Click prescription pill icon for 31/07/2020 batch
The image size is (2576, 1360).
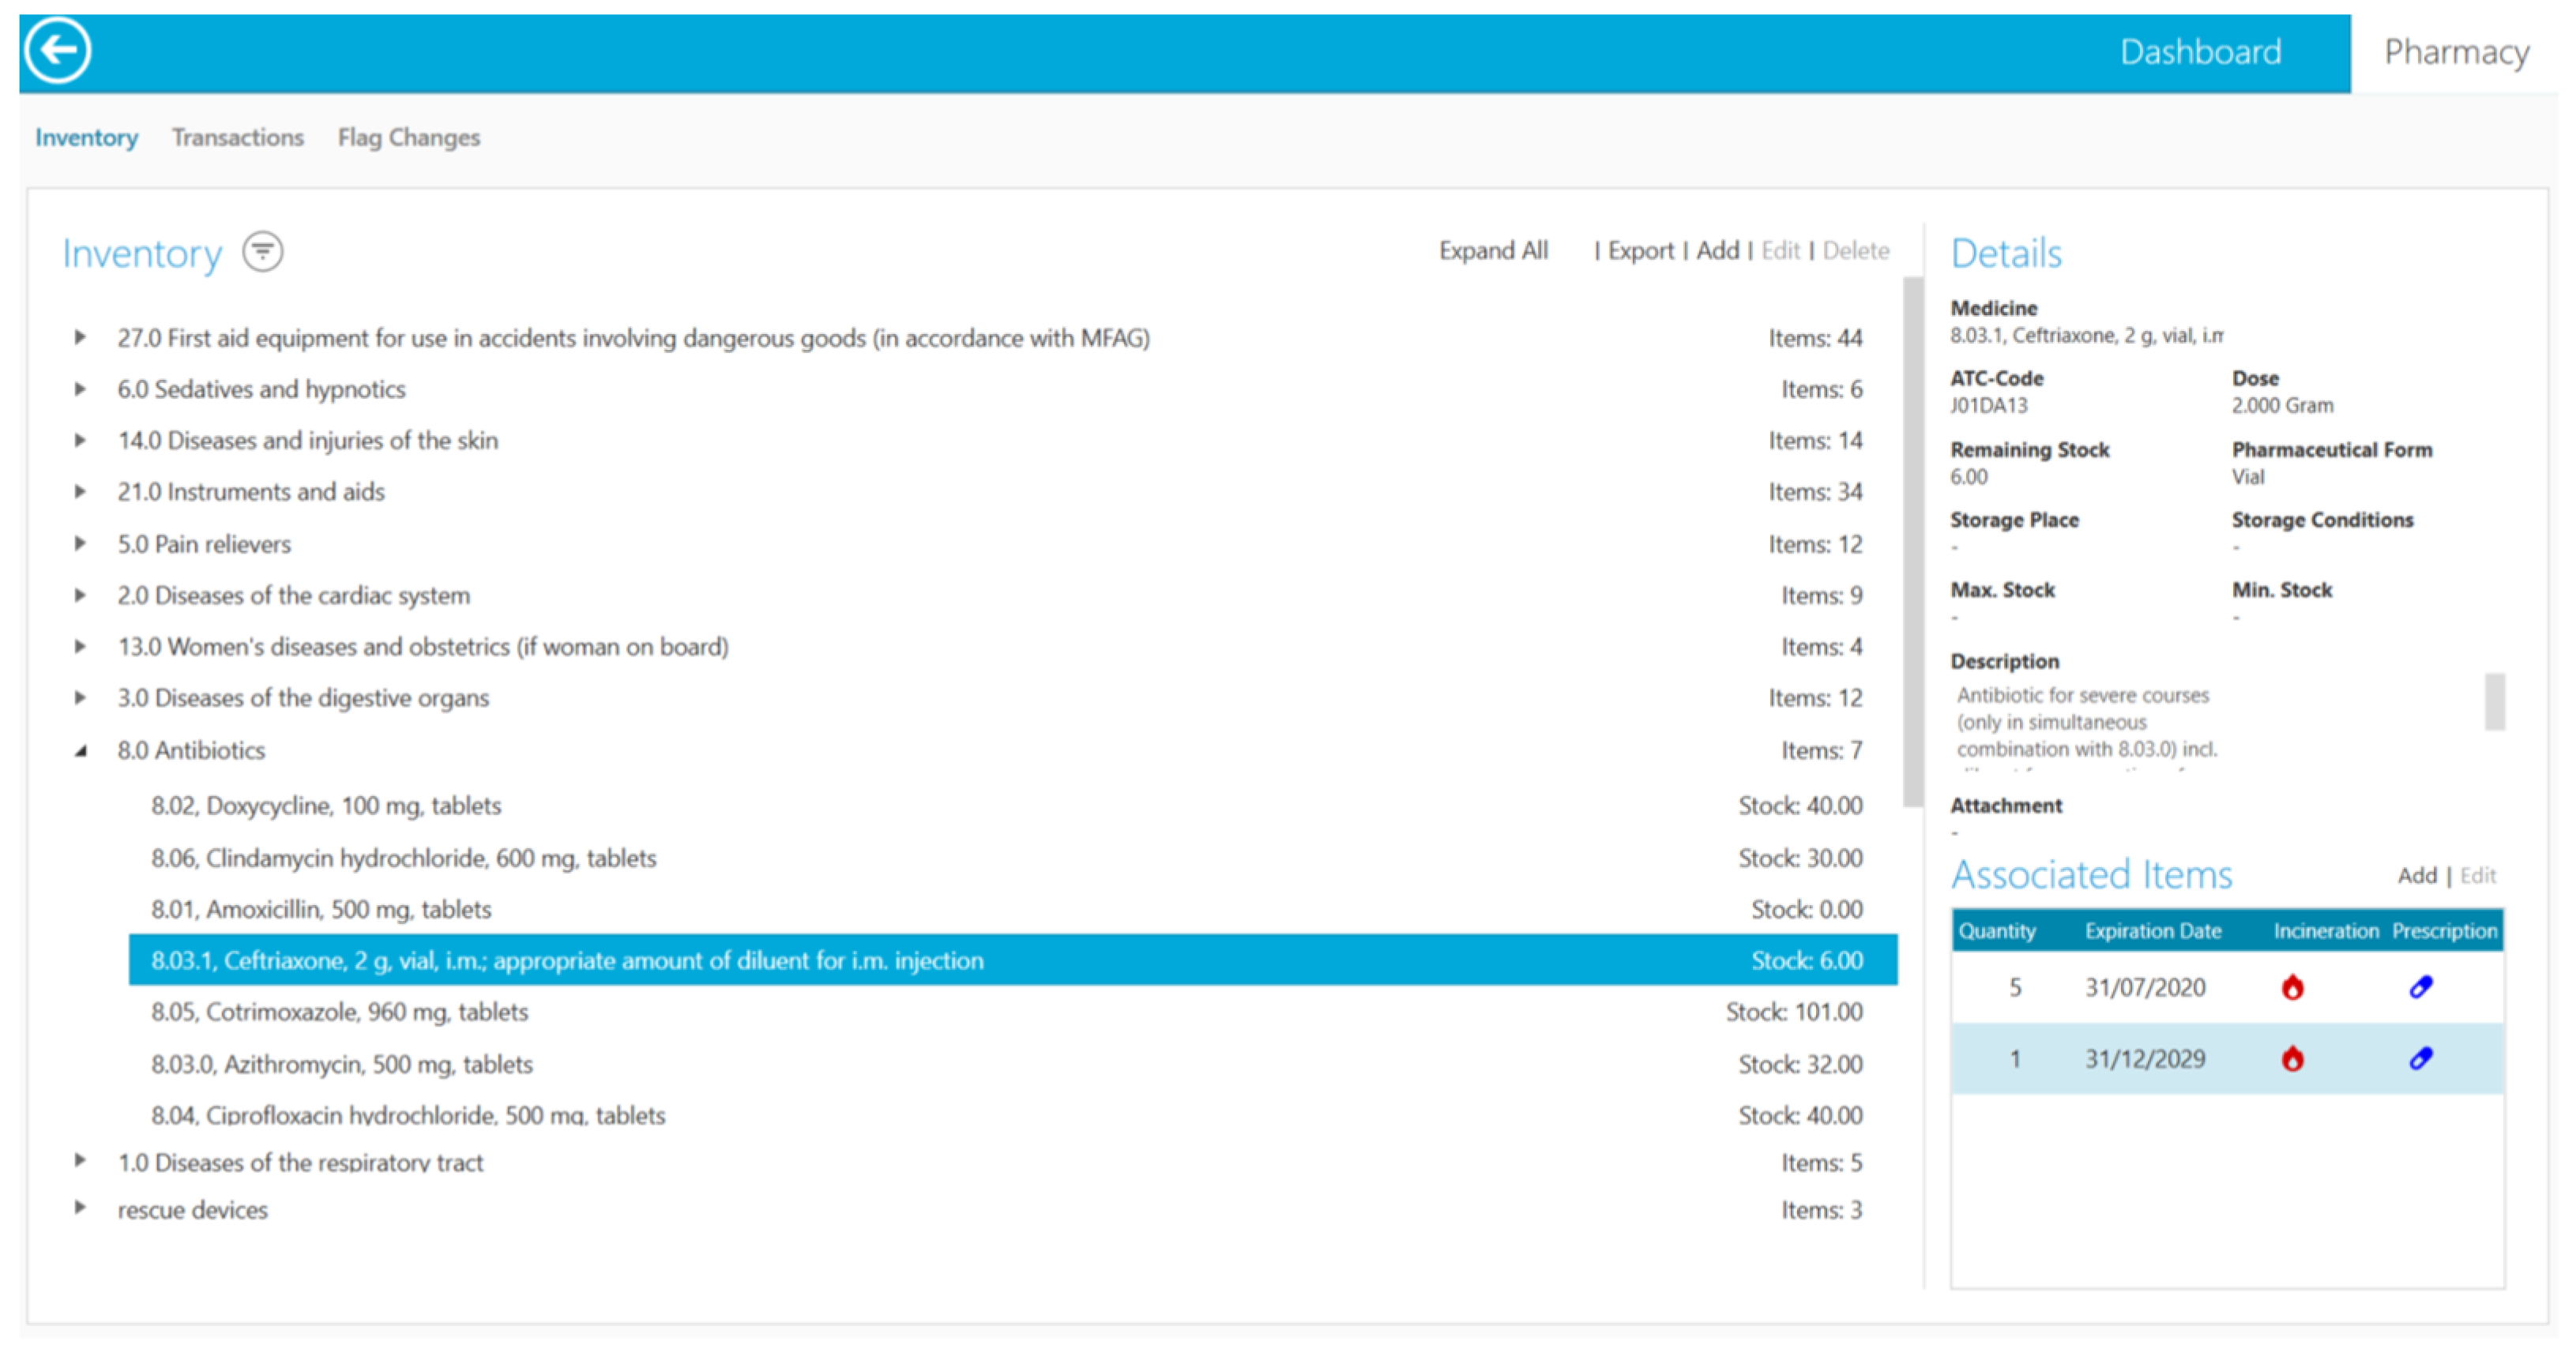2420,988
